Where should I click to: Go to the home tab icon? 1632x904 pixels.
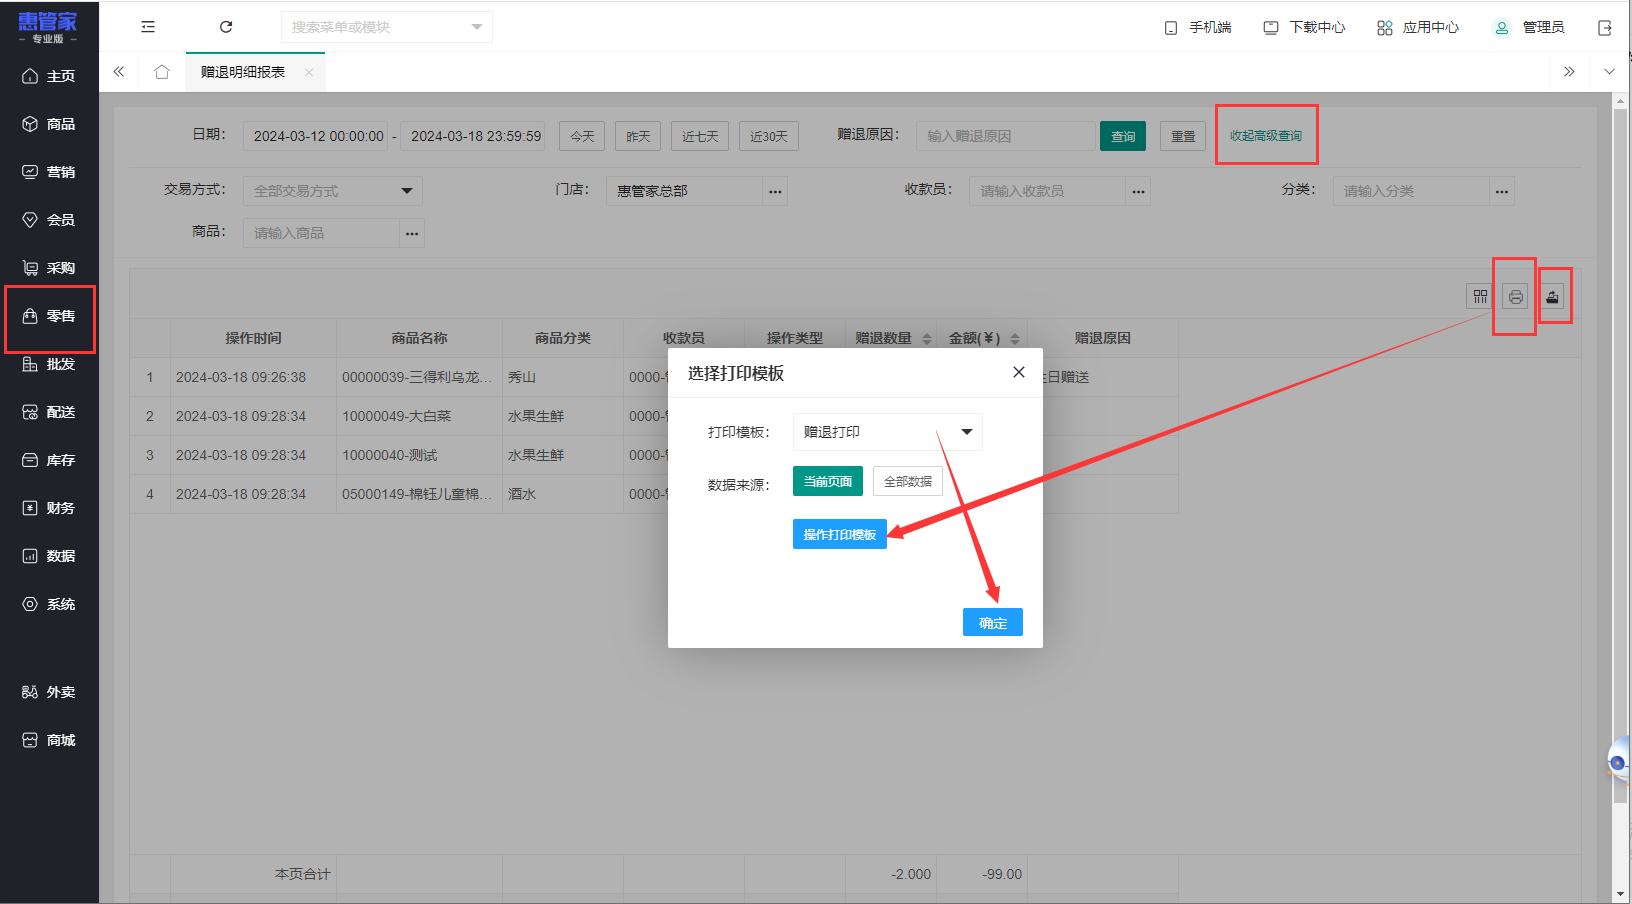(x=162, y=72)
